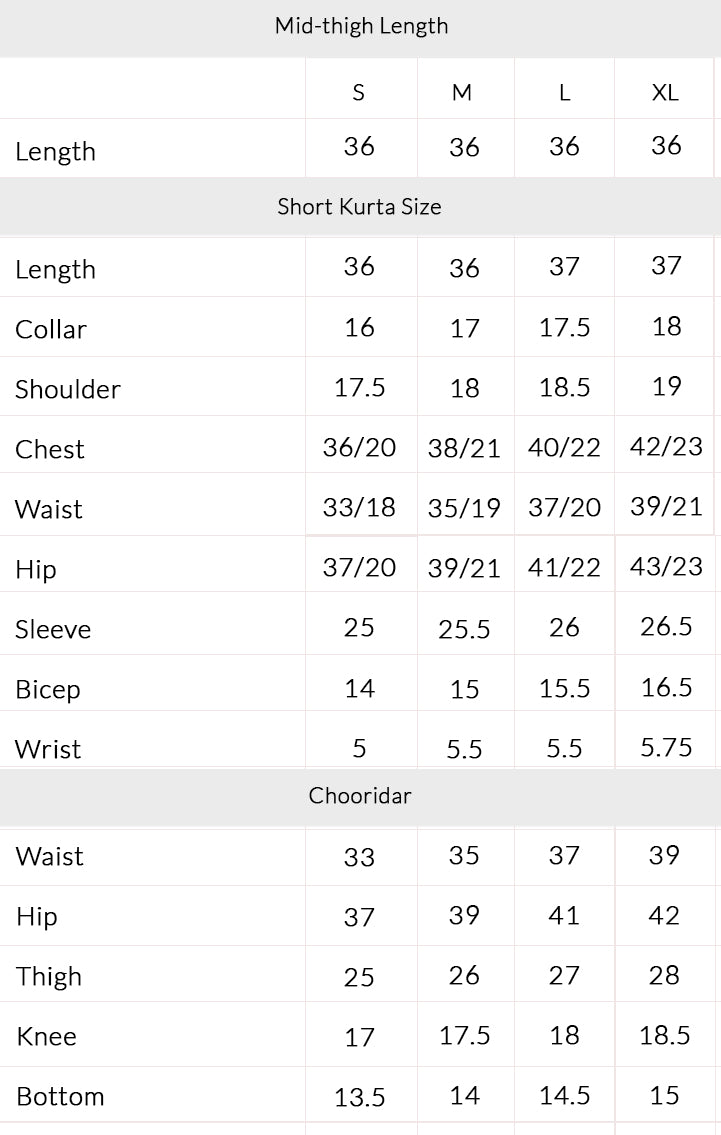The height and width of the screenshot is (1135, 721).
Task: Select the Short Kurta Size header
Action: (x=359, y=206)
